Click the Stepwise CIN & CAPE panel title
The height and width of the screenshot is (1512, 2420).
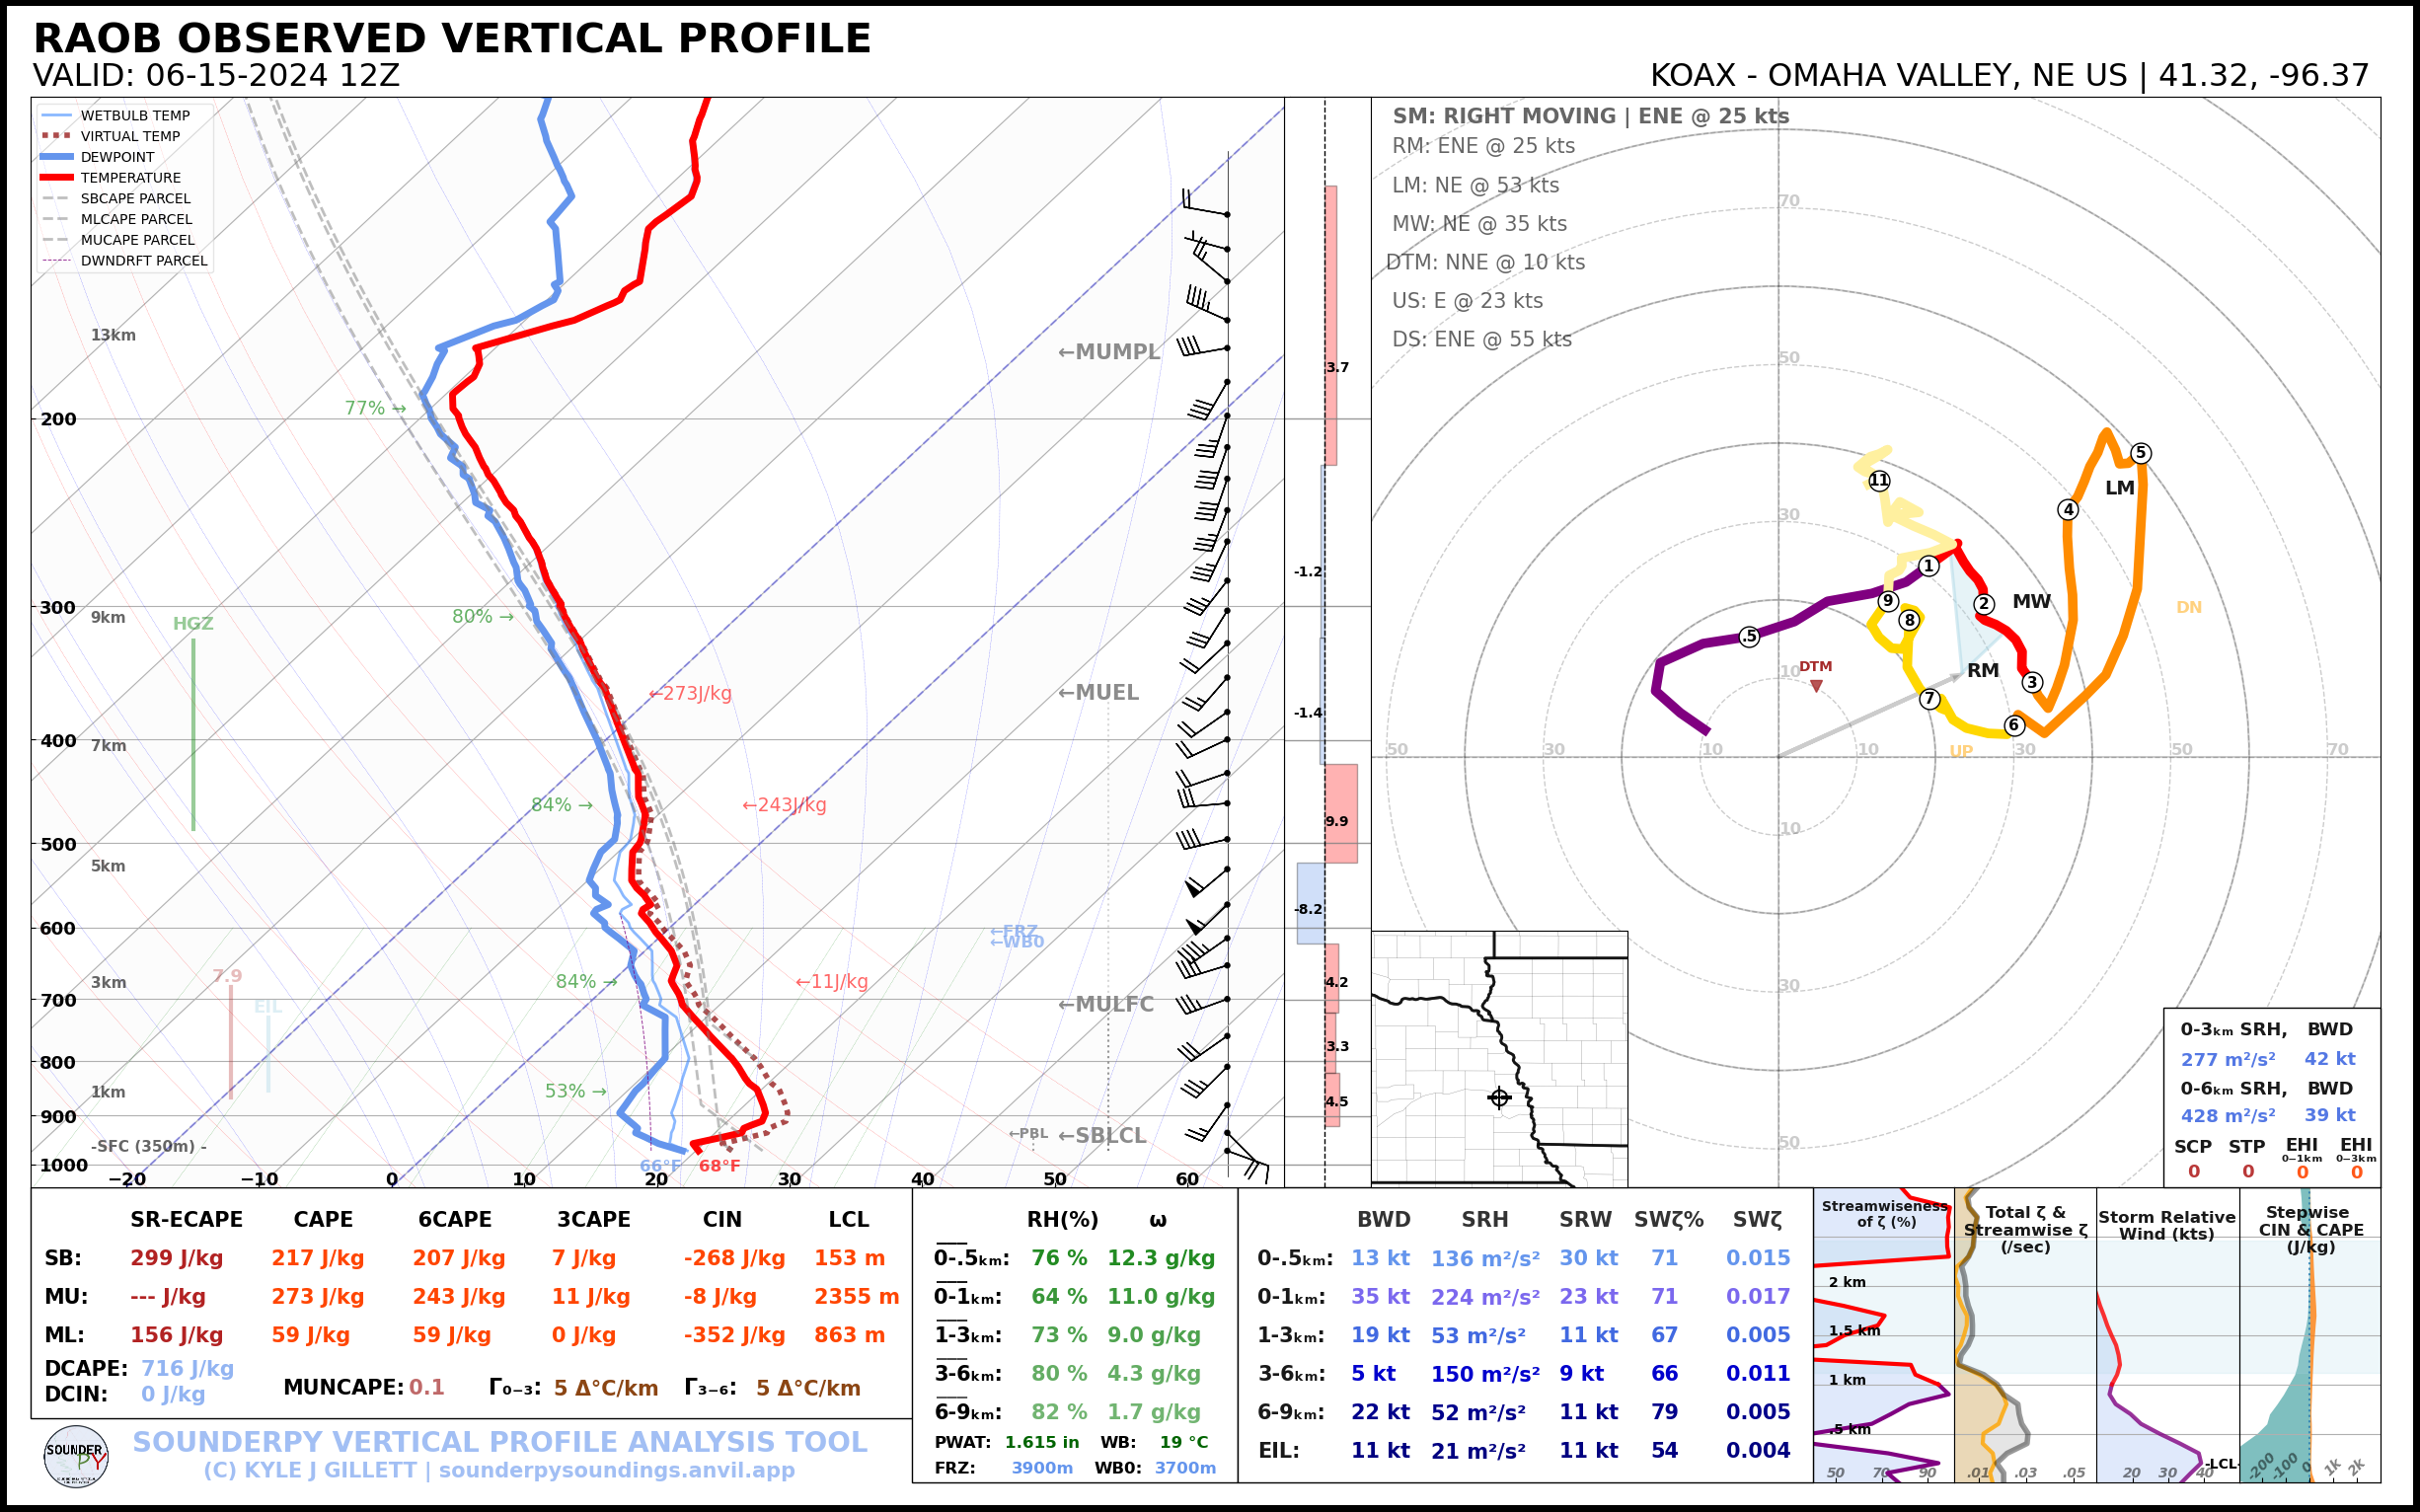tap(2310, 1229)
